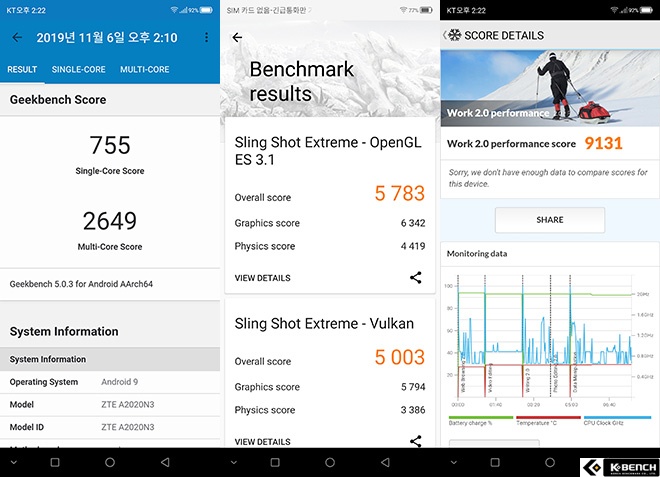Switch to the SINGLE-CORE tab
The image size is (660, 477).
78,69
